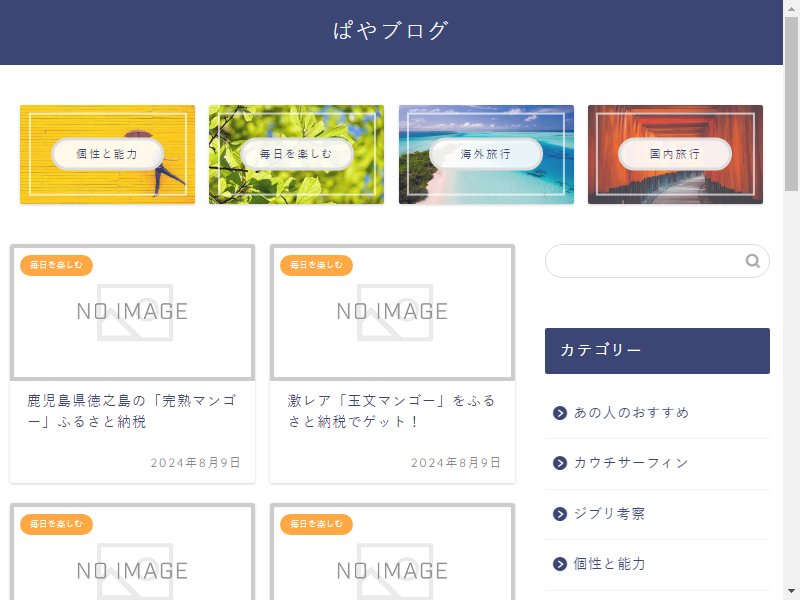The image size is (800, 600).
Task: Click the scroll up arrow on scrollbar
Action: pos(791,7)
